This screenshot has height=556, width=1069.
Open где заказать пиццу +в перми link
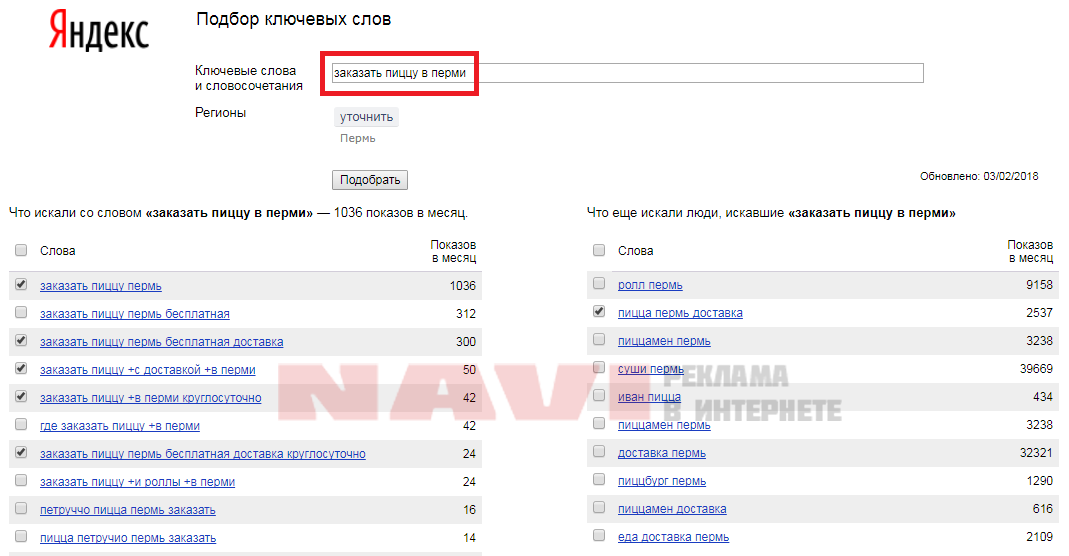point(120,426)
